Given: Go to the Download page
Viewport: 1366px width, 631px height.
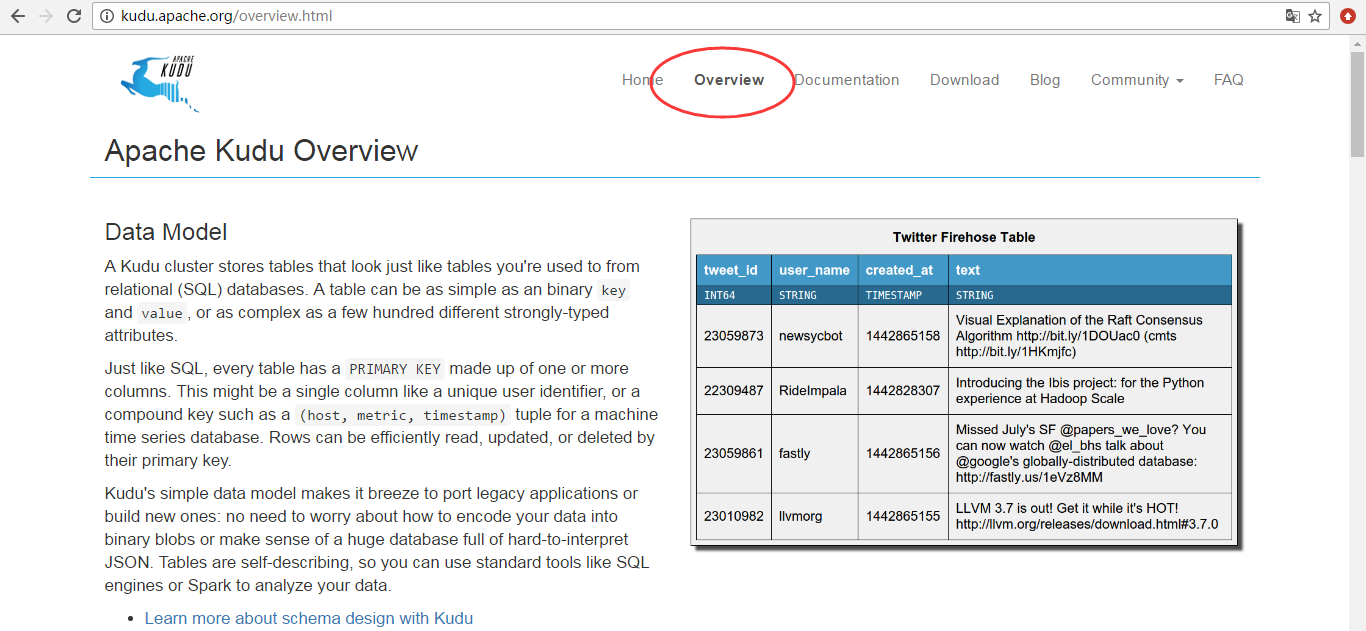Looking at the screenshot, I should (x=964, y=80).
